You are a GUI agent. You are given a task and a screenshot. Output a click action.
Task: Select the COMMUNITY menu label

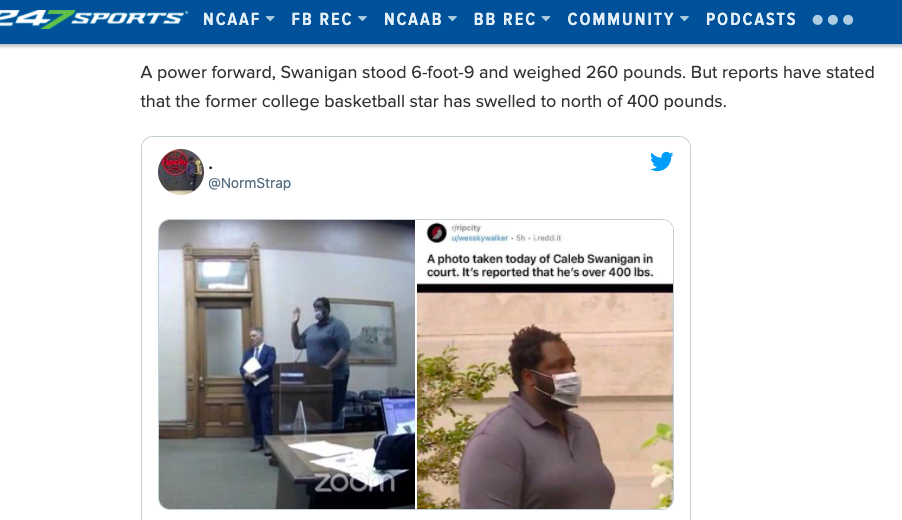621,20
